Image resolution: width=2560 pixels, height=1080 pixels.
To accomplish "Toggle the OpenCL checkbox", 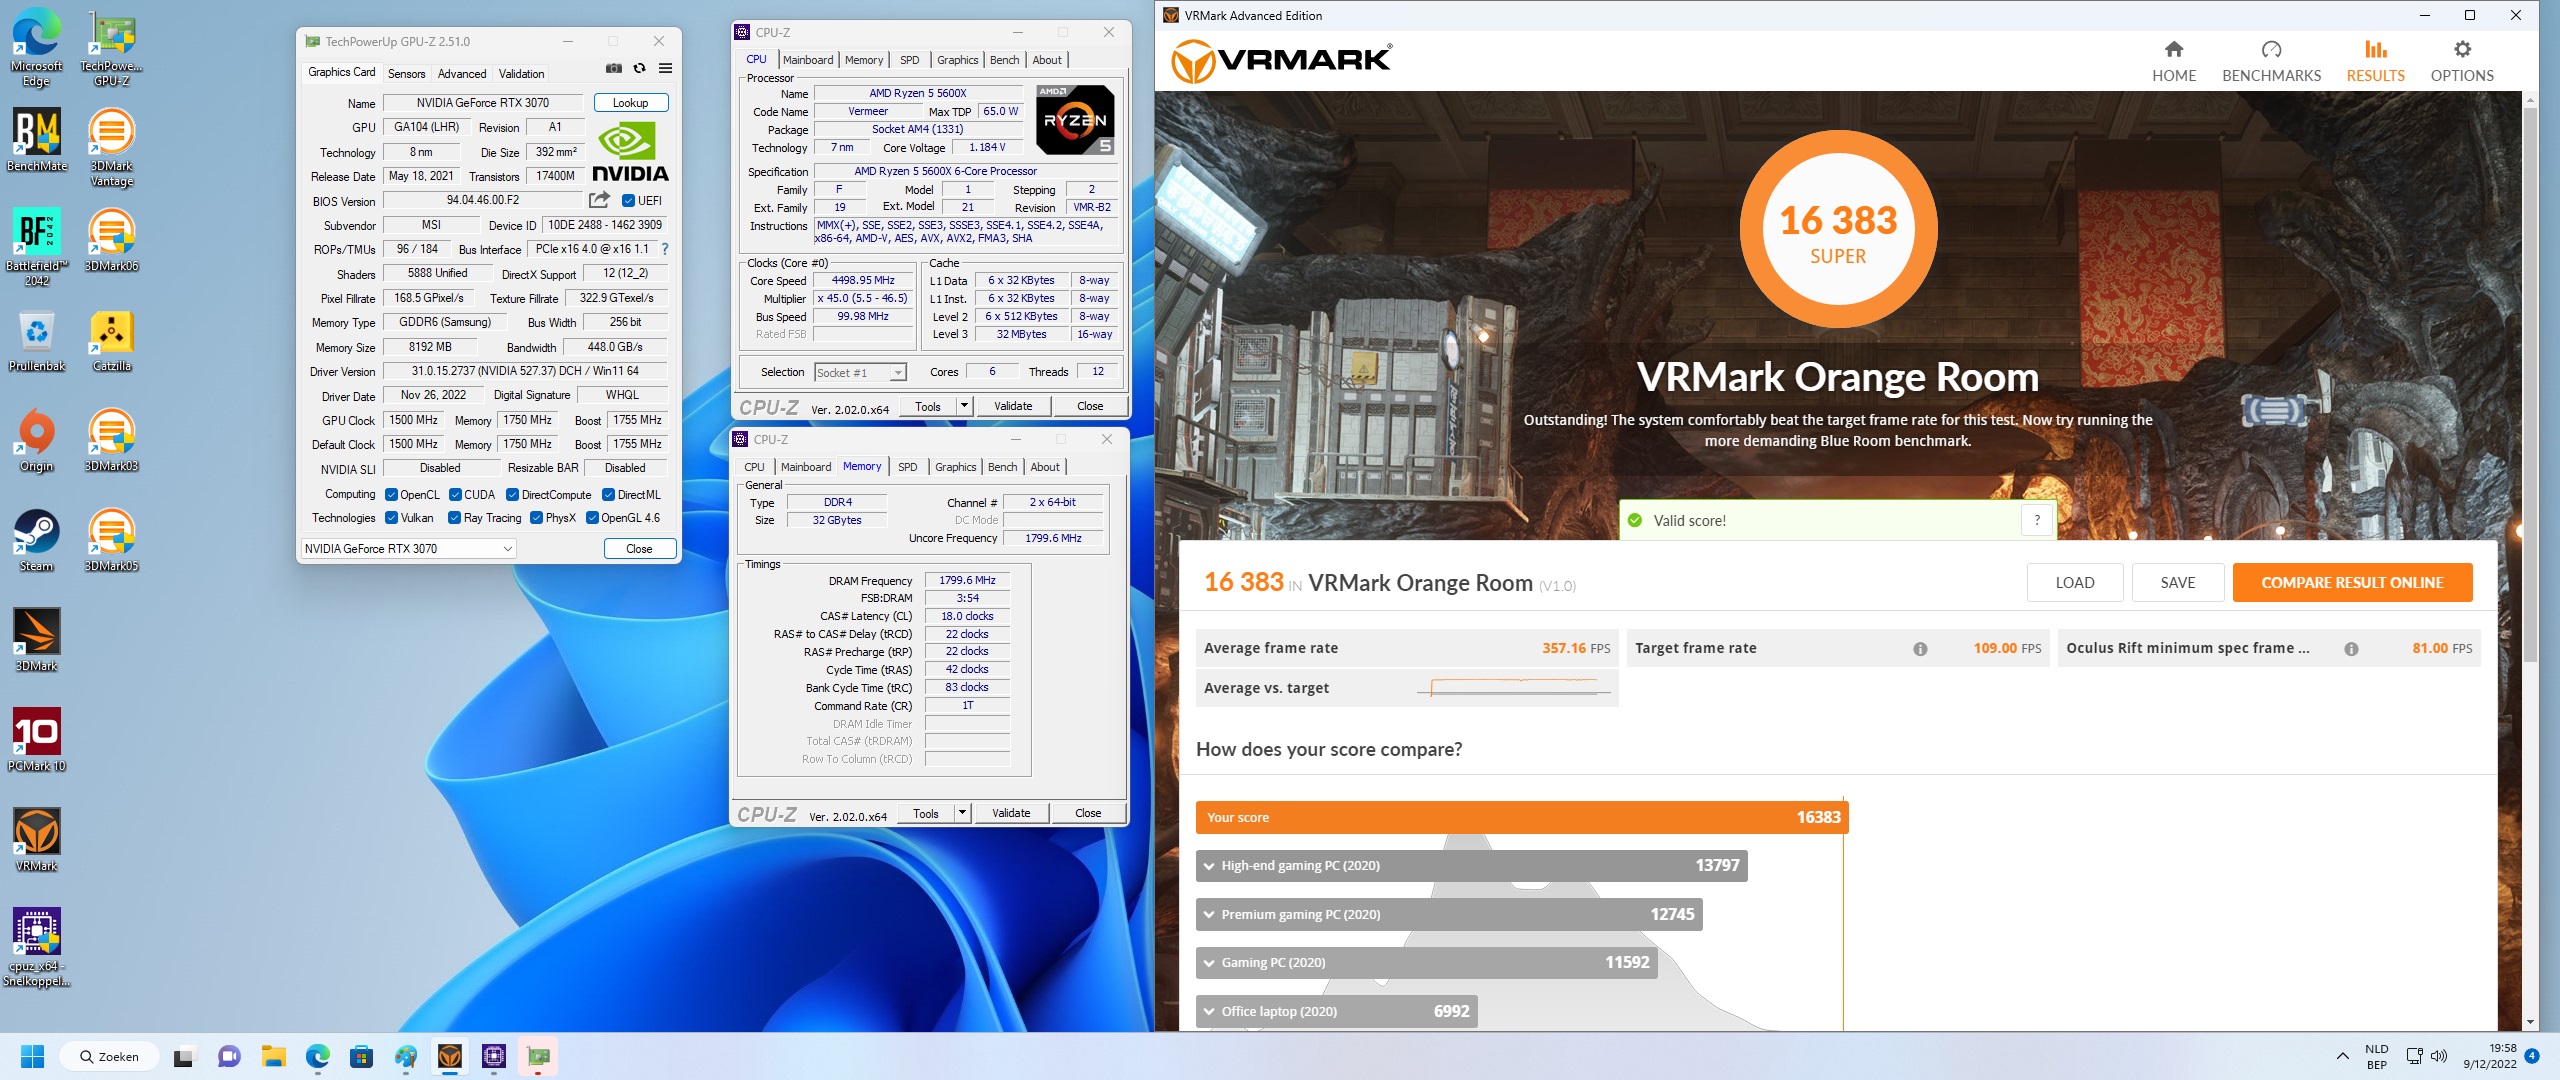I will click(392, 495).
